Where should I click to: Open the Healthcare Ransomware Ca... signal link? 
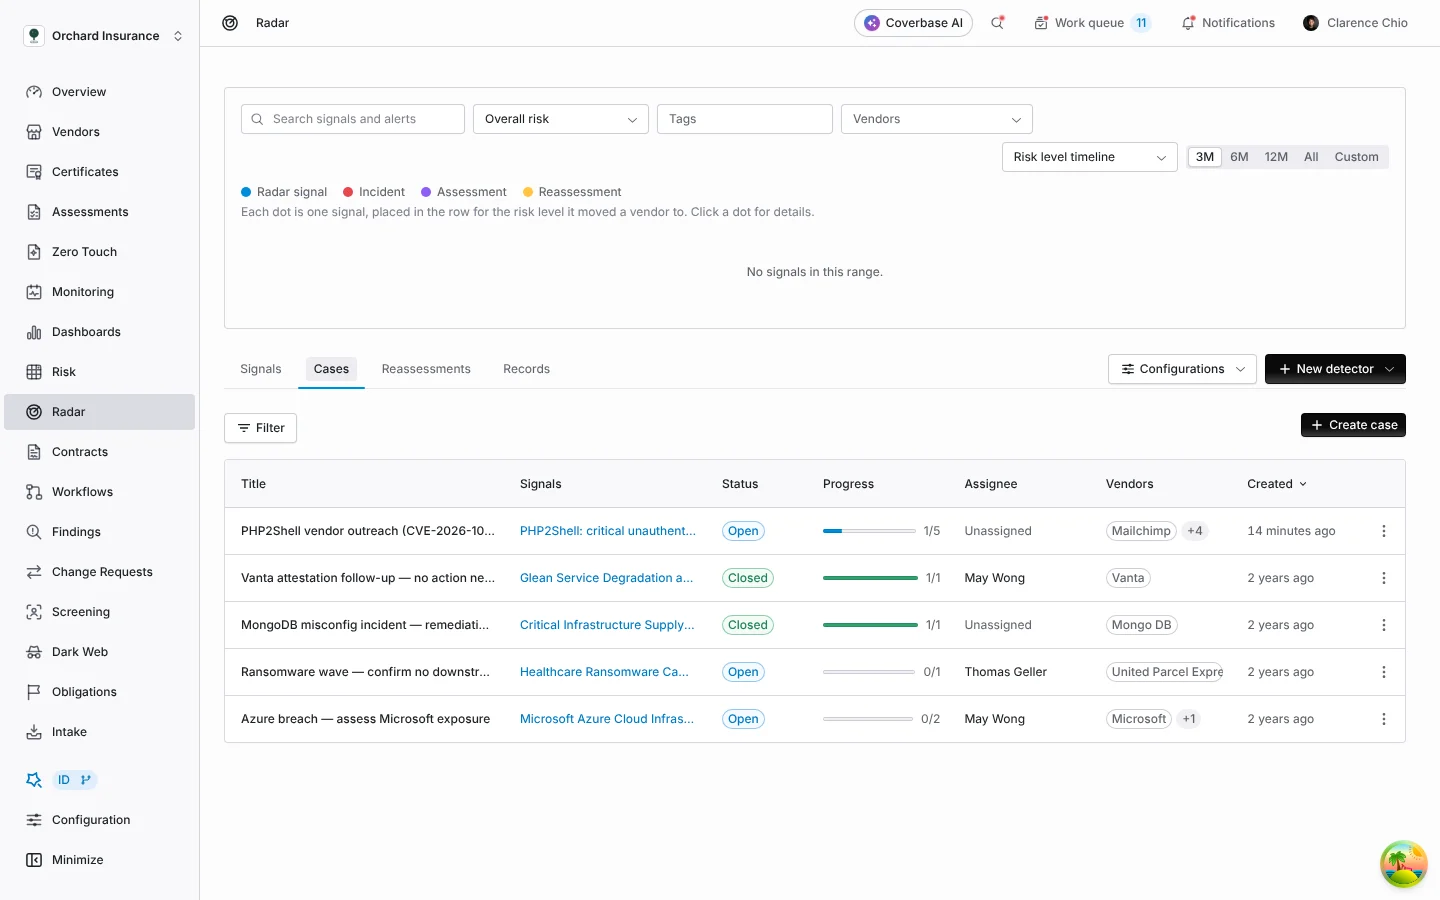click(604, 672)
